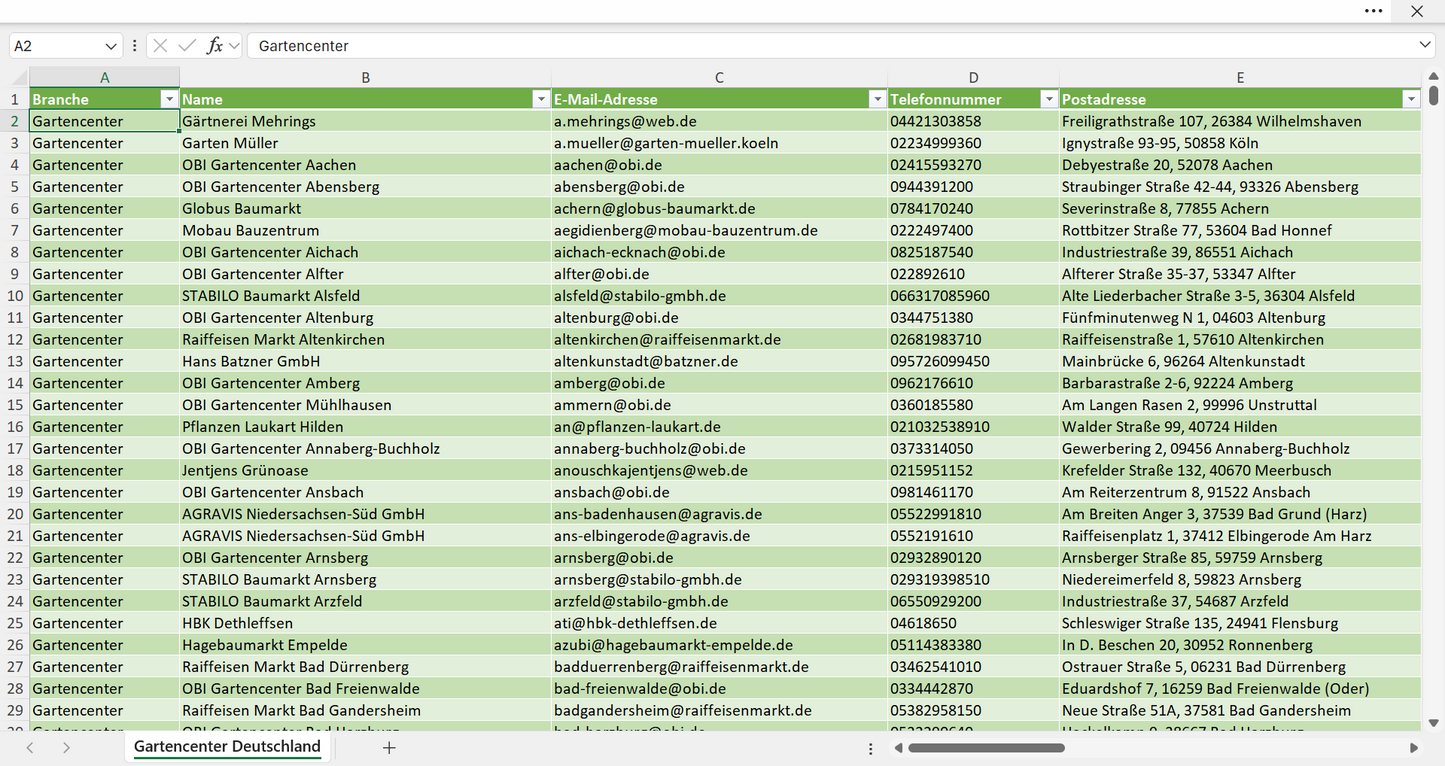Viewport: 1445px width, 766px height.
Task: Select cell STABILO Baumarkt Arzfeld
Action: pyautogui.click(x=366, y=601)
